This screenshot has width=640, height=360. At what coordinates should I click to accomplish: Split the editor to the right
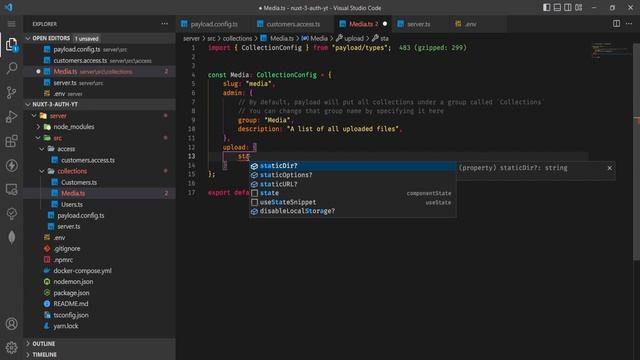click(x=616, y=24)
